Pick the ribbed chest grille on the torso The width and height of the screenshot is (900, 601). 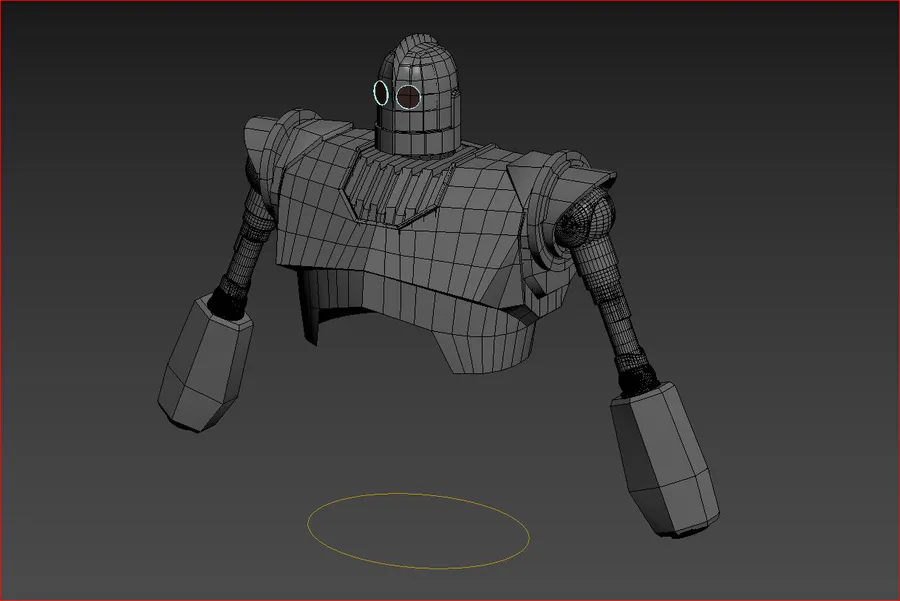click(396, 187)
